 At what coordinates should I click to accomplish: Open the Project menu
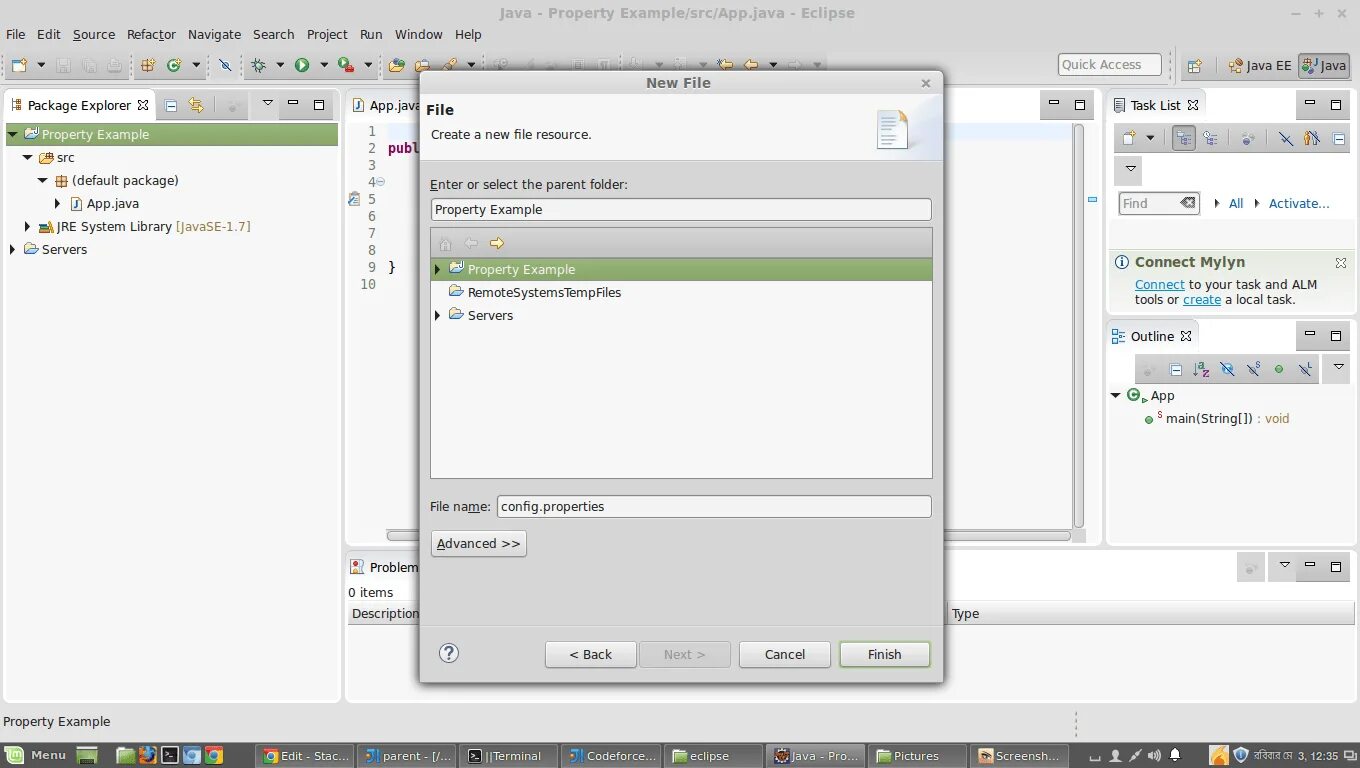click(327, 34)
